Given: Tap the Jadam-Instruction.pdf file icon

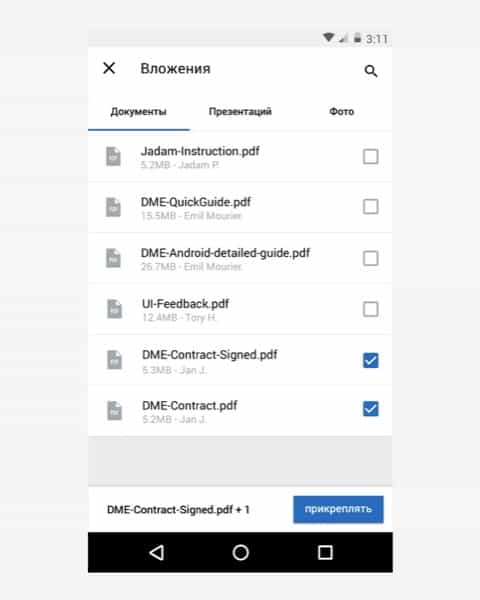Looking at the screenshot, I should pos(113,157).
